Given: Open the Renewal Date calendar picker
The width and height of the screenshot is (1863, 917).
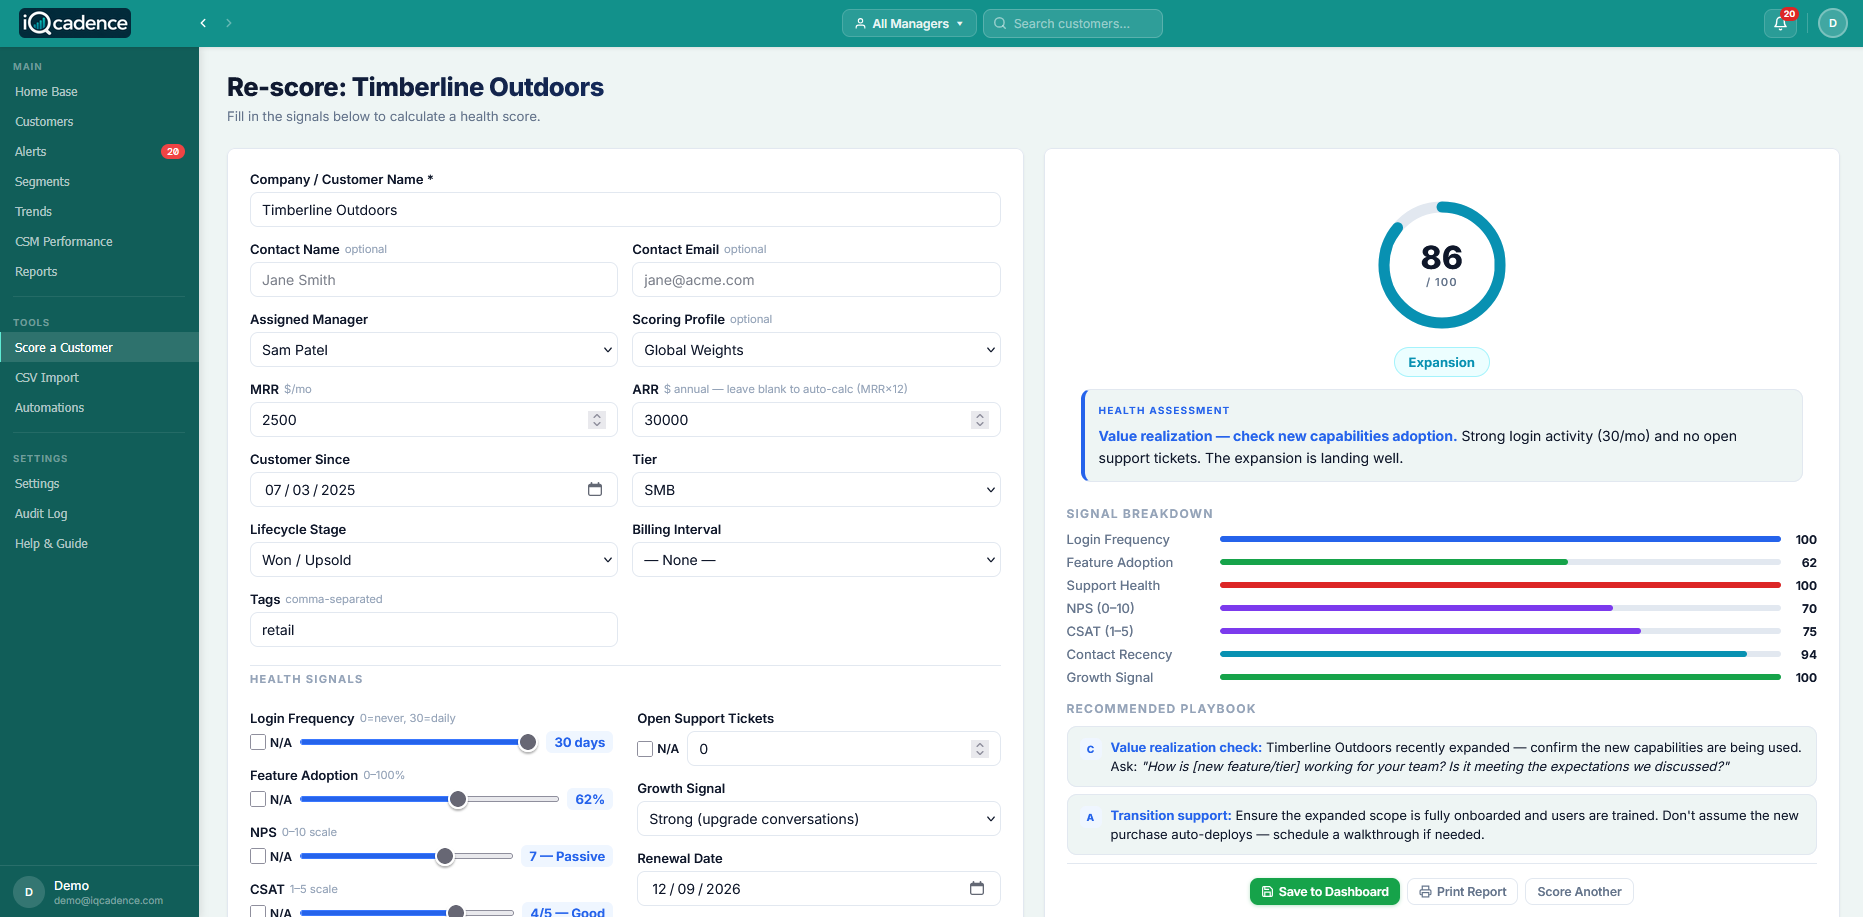Looking at the screenshot, I should [x=977, y=888].
